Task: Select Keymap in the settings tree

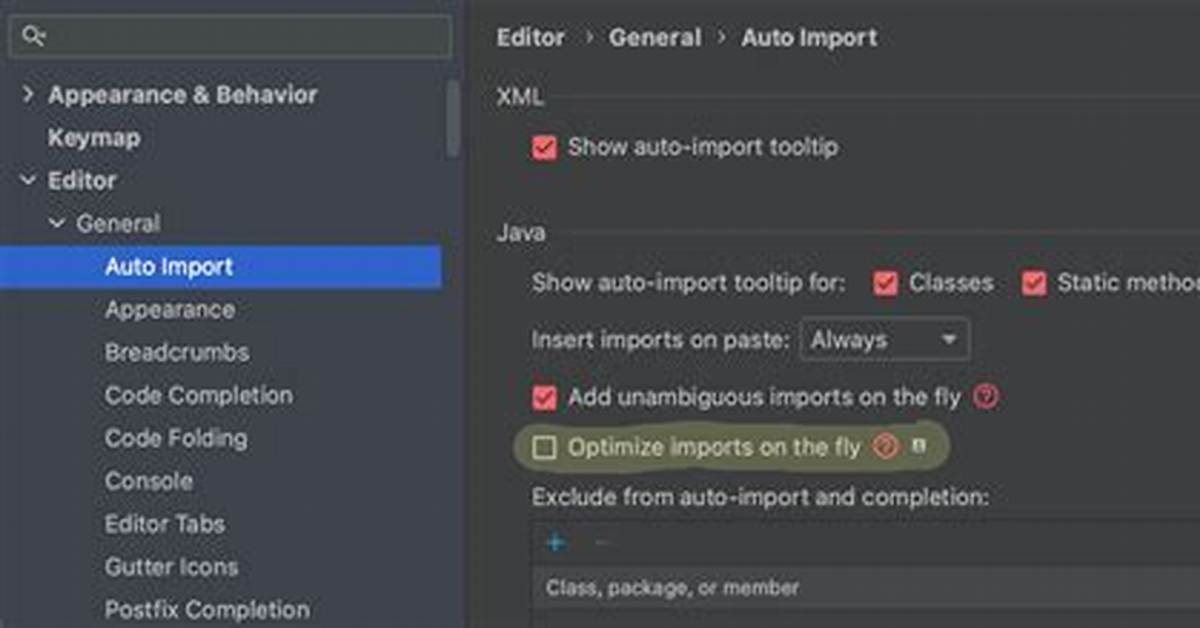Action: click(94, 138)
